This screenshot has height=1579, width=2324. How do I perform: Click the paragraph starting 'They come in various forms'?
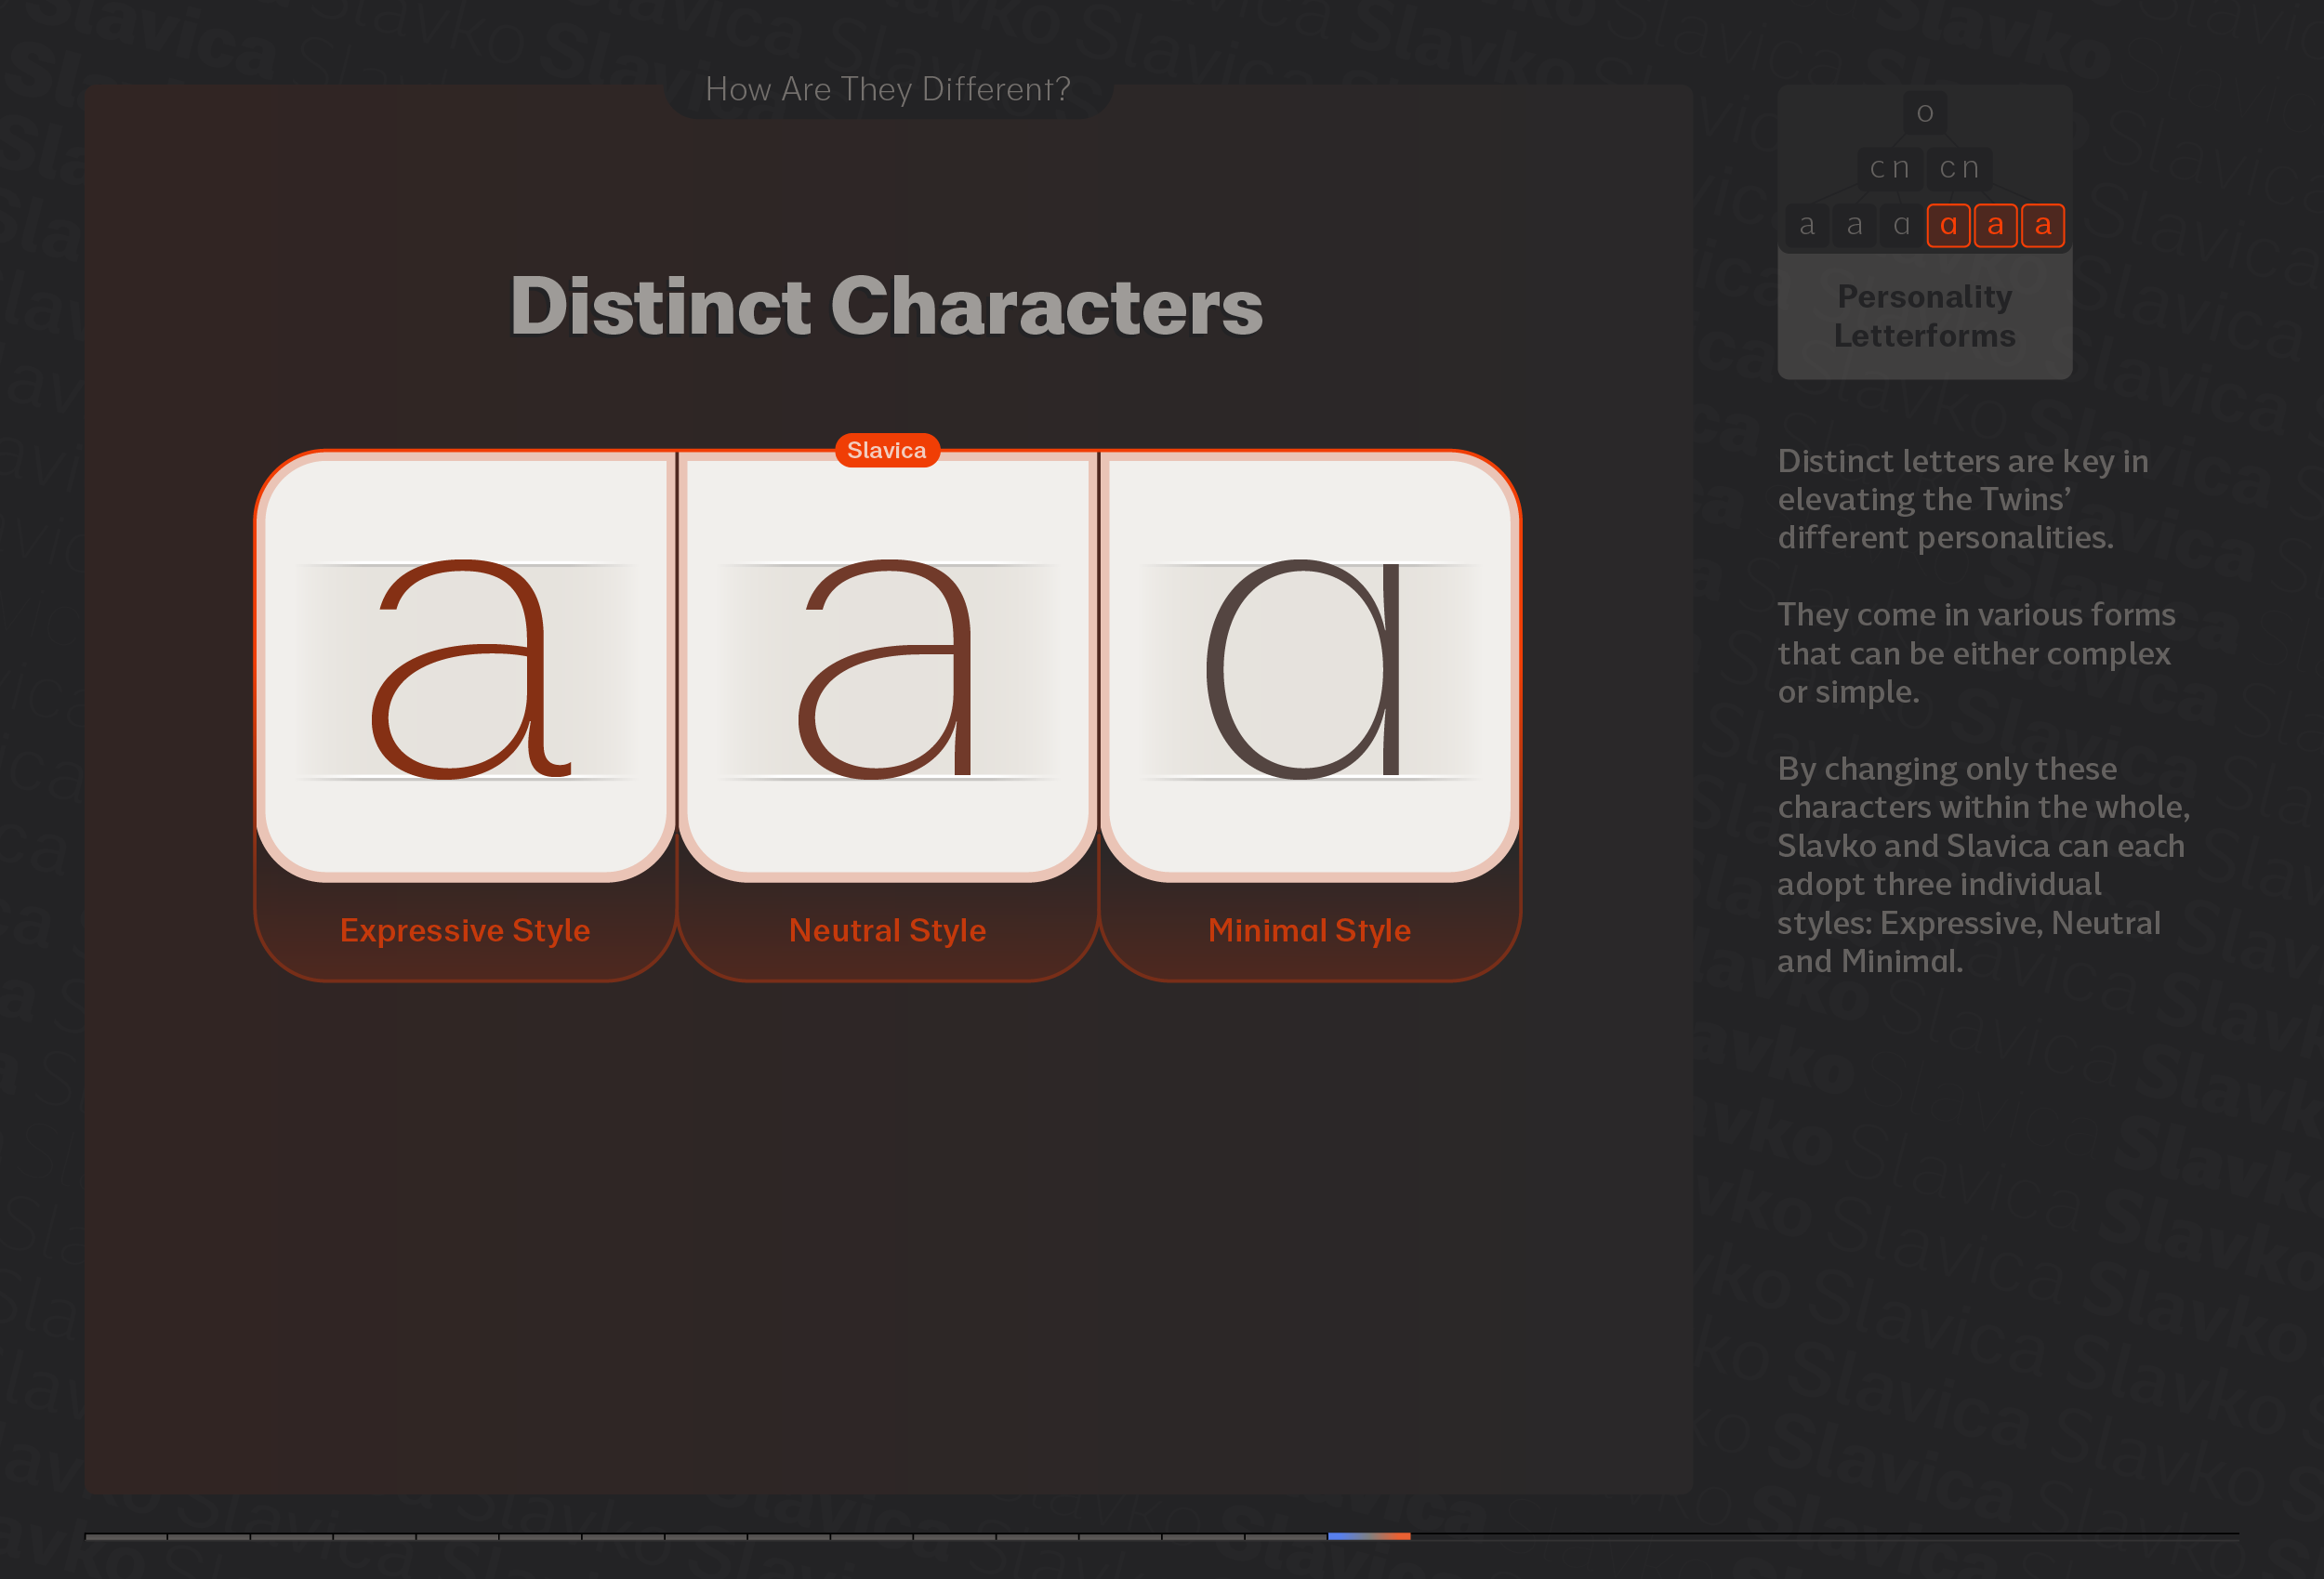[1976, 652]
